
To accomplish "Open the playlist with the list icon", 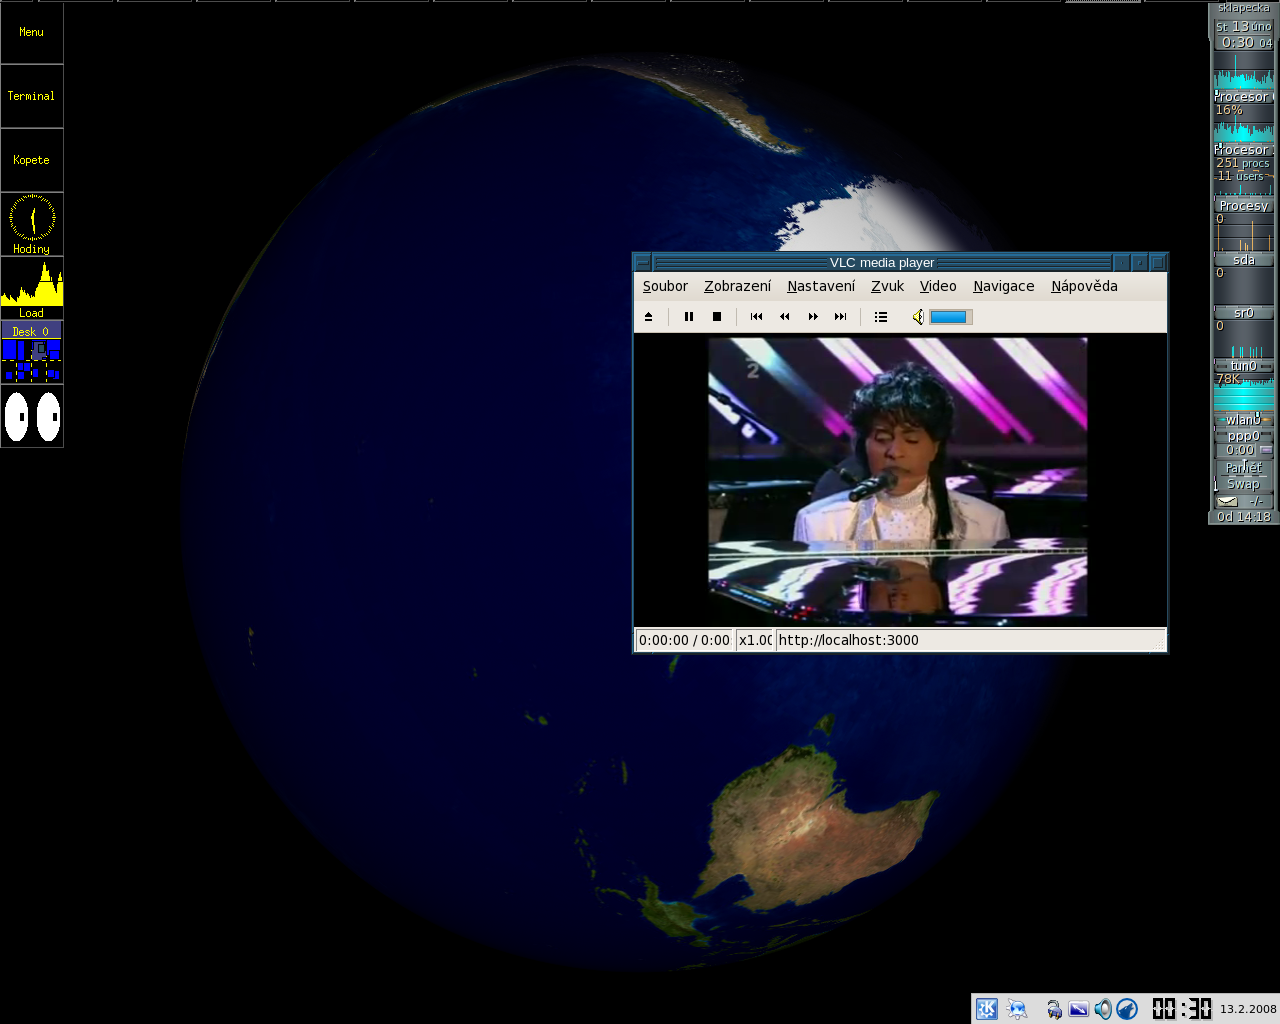I will [x=881, y=317].
